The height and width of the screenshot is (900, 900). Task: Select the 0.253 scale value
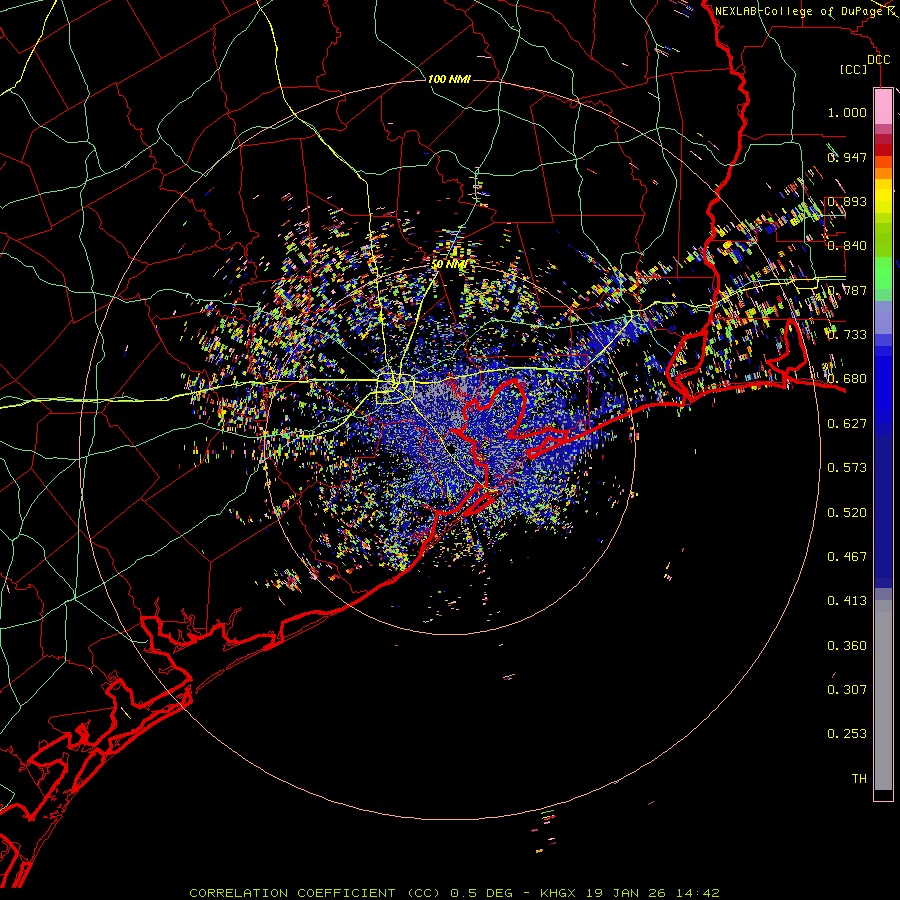[847, 734]
